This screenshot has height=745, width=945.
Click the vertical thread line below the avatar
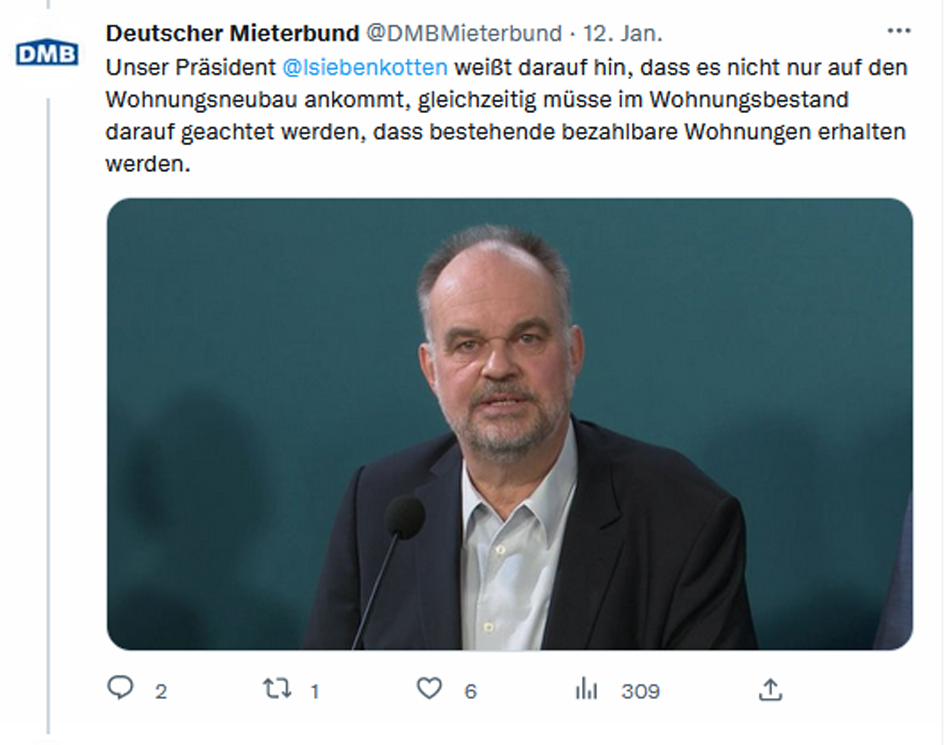[x=47, y=400]
